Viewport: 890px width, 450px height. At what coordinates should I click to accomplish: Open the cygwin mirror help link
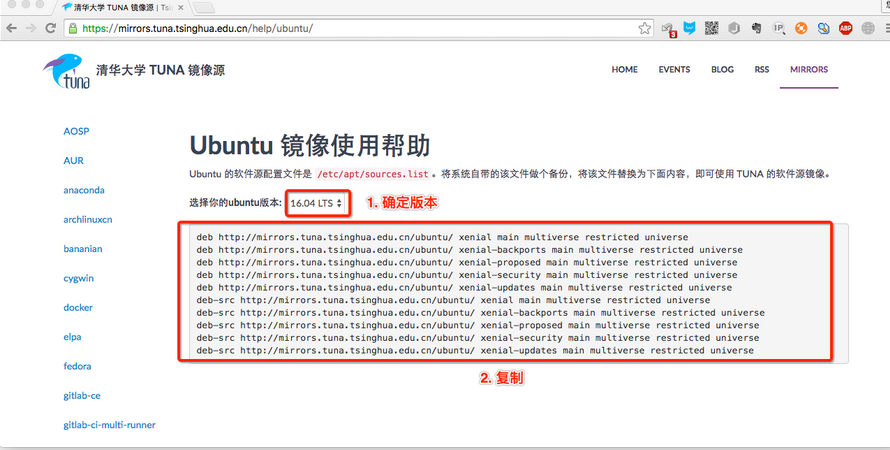78,278
